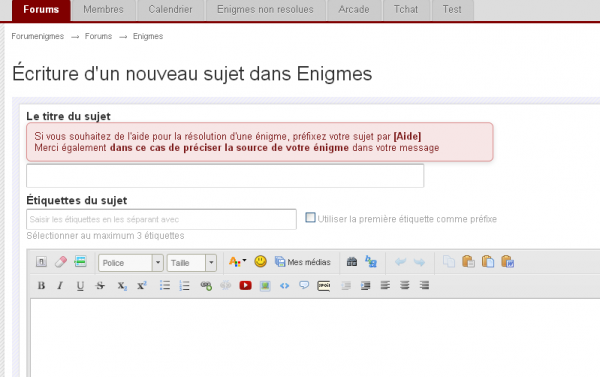Viewport: 600px width, 377px height.
Task: Click the source mode toggle icon
Action: (41, 262)
